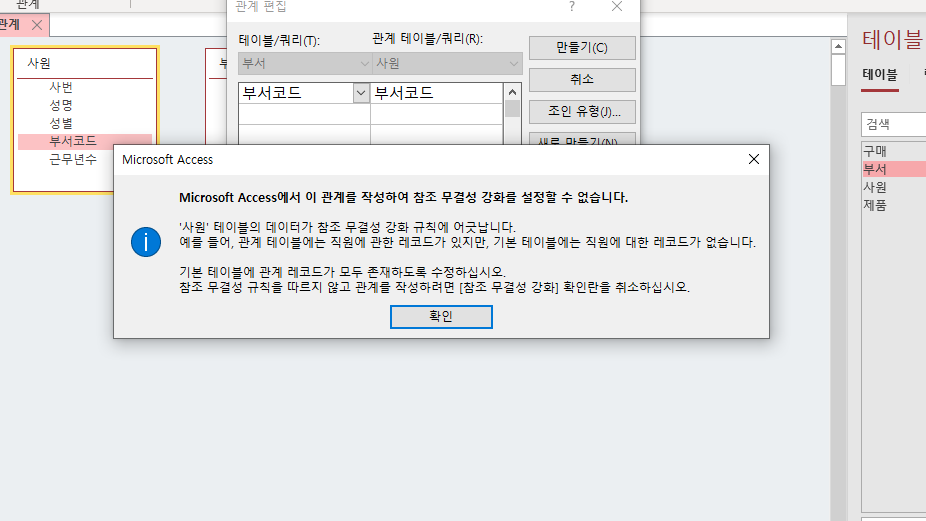Image resolution: width=926 pixels, height=521 pixels.
Task: Click the scroll up arrow of the relationships pane
Action: [839, 46]
